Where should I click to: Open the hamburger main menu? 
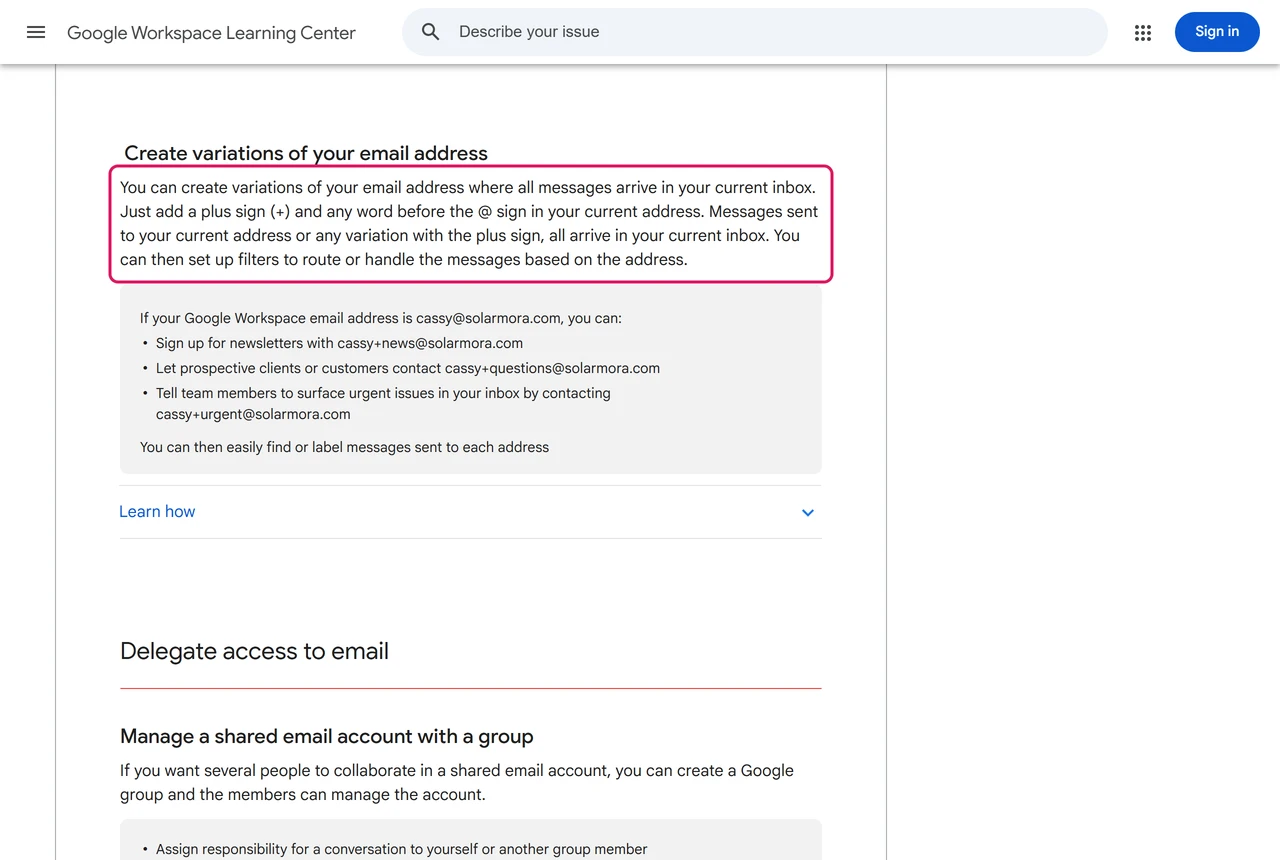(x=36, y=32)
